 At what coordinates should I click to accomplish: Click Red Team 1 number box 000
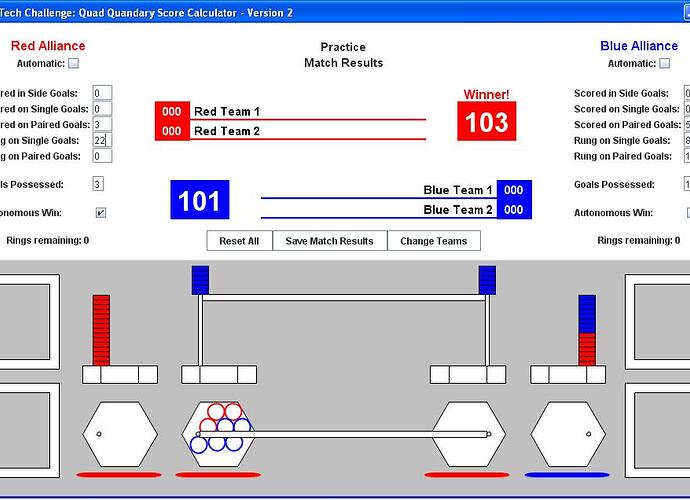click(172, 111)
